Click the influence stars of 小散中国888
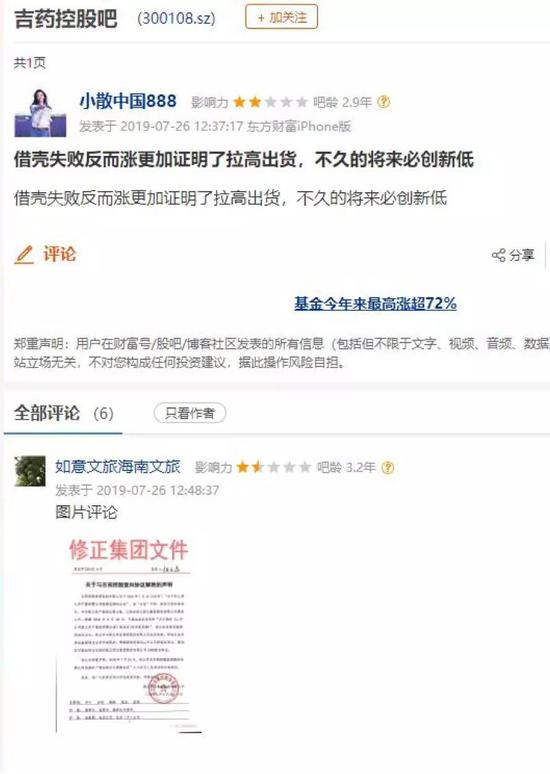 tap(270, 102)
